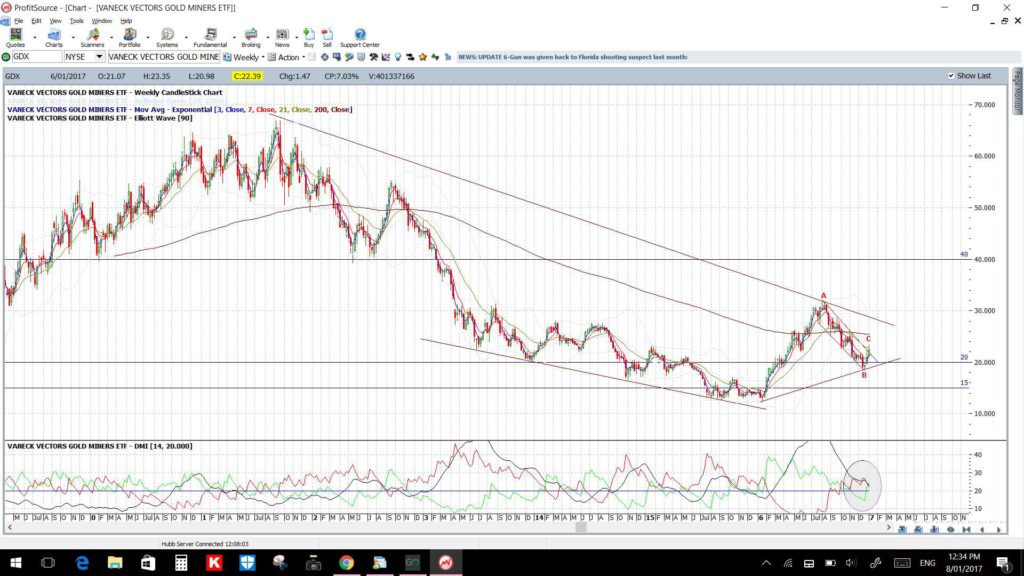The image size is (1024, 576).
Task: Open Microsoft Edge from the taskbar
Action: point(82,562)
